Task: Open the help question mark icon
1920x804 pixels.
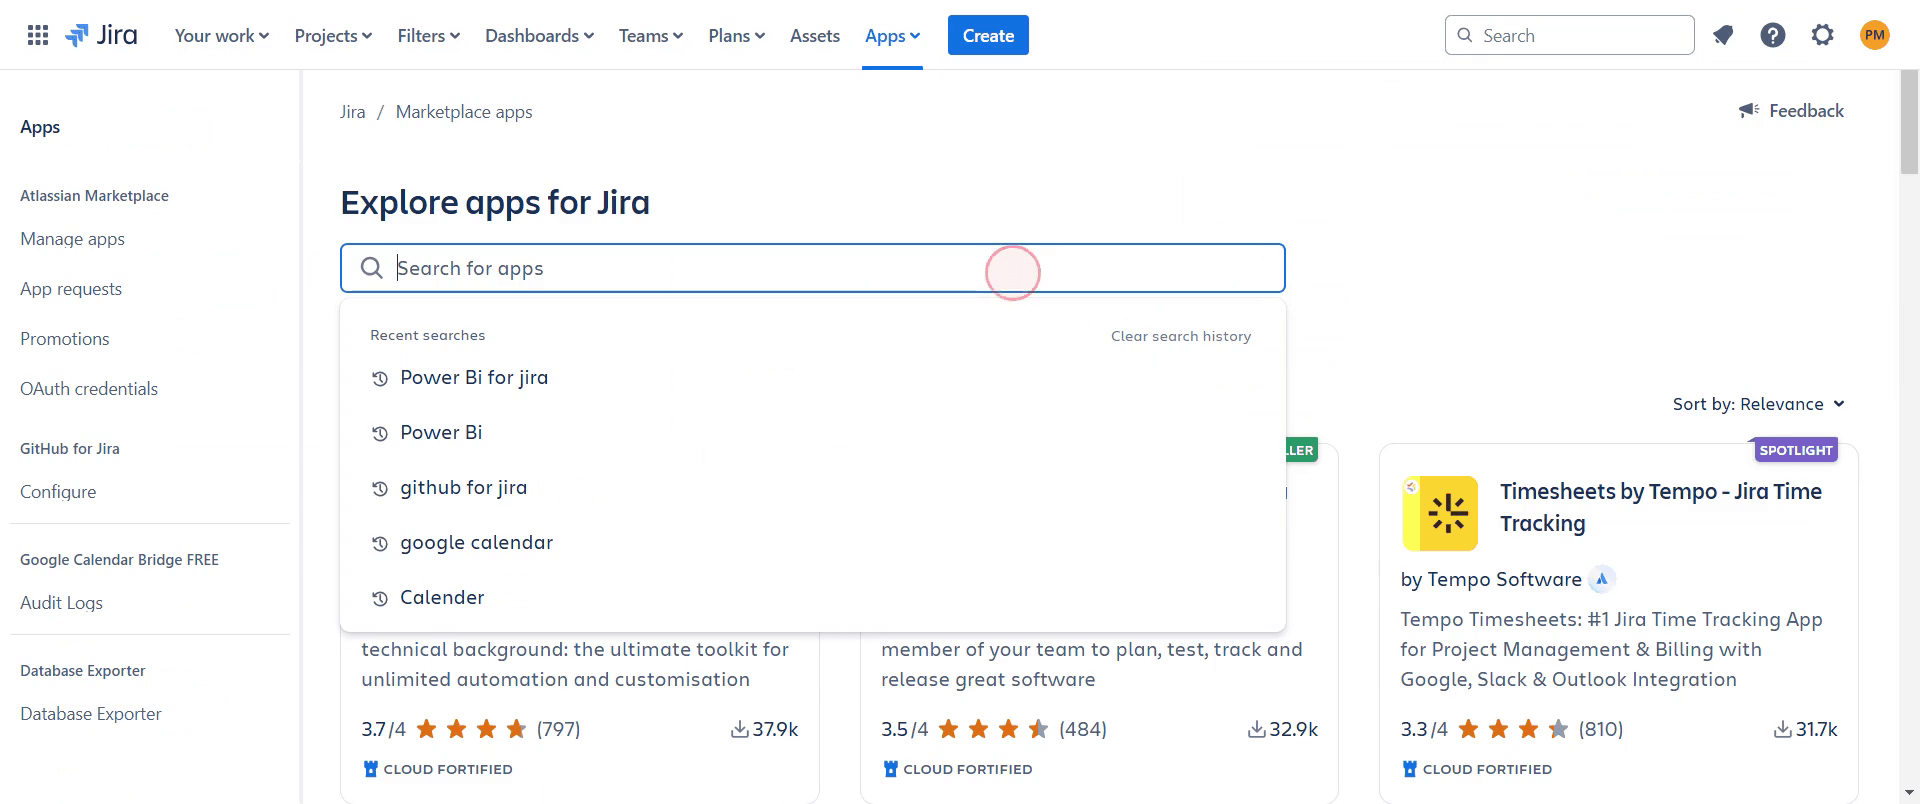Action: pos(1773,36)
